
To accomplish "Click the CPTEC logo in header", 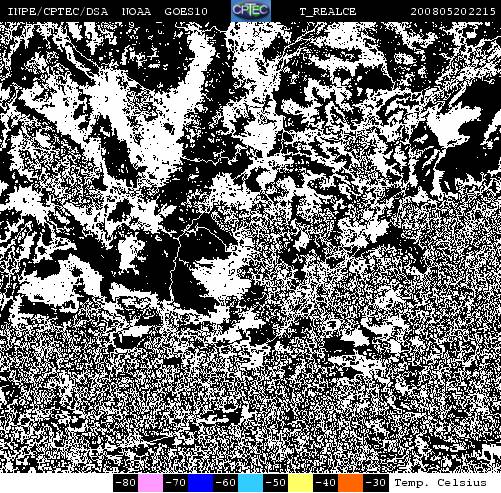I will [x=251, y=11].
